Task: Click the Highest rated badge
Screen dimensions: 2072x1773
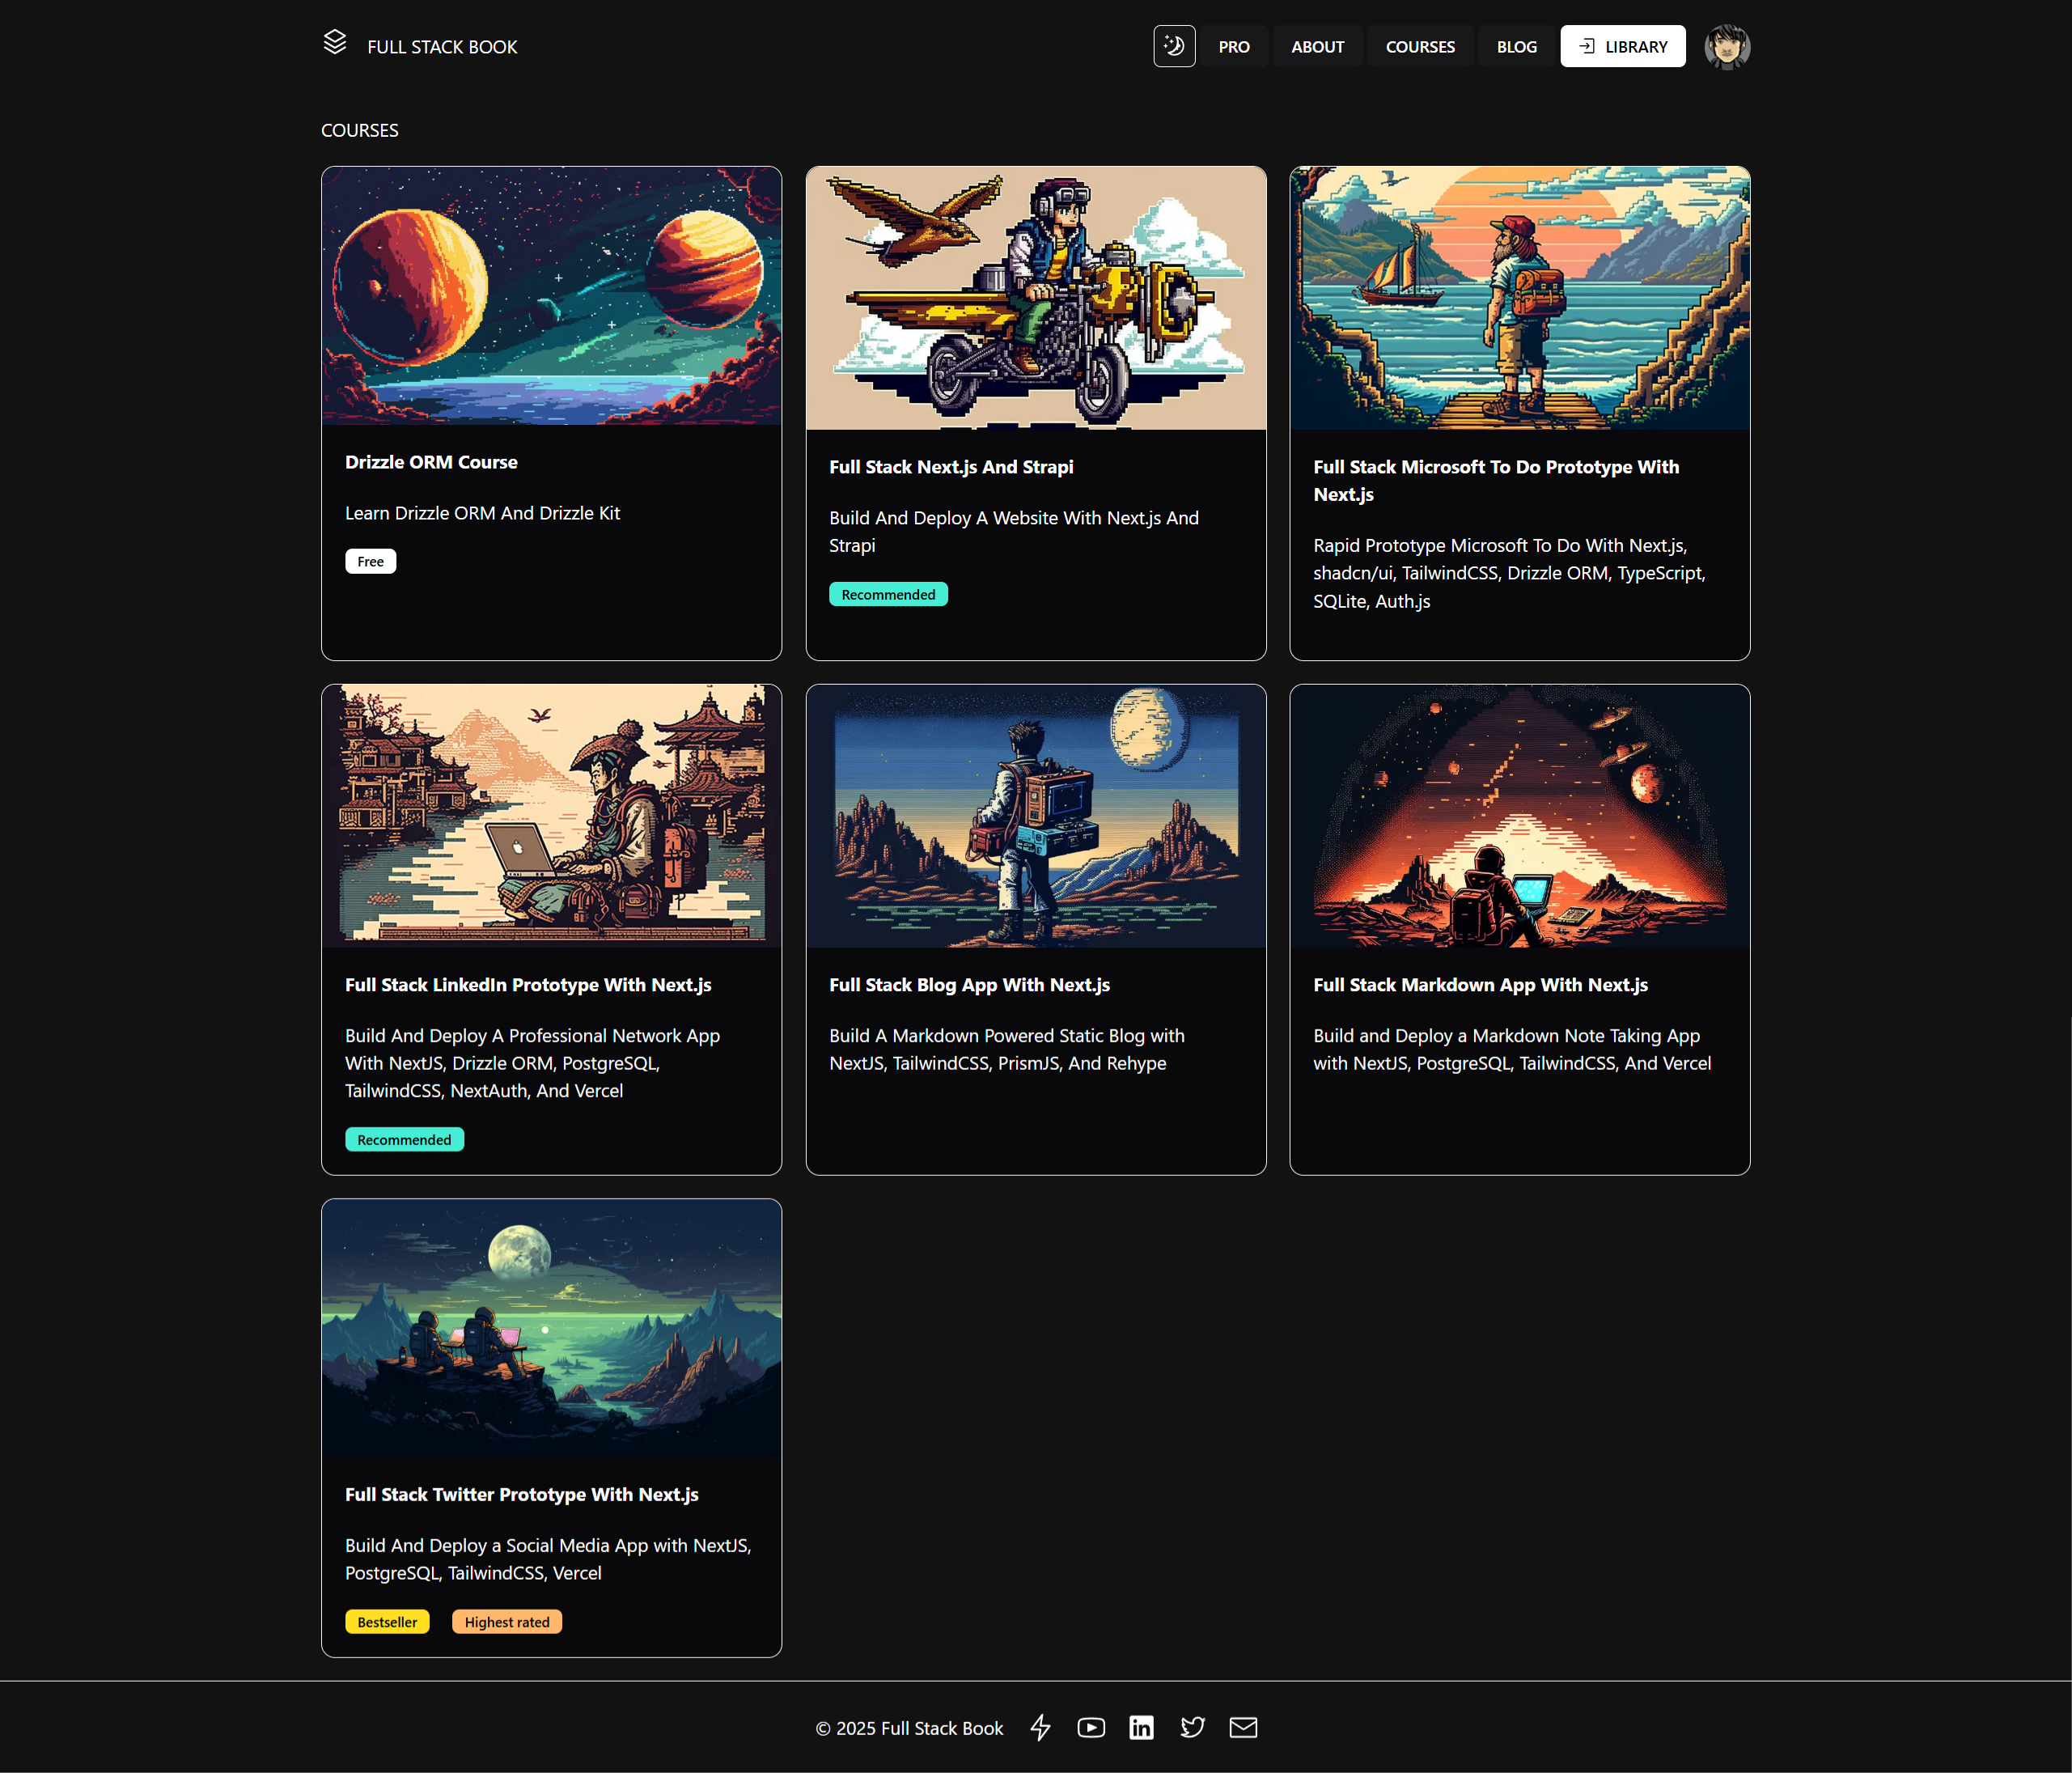Action: tap(507, 1622)
